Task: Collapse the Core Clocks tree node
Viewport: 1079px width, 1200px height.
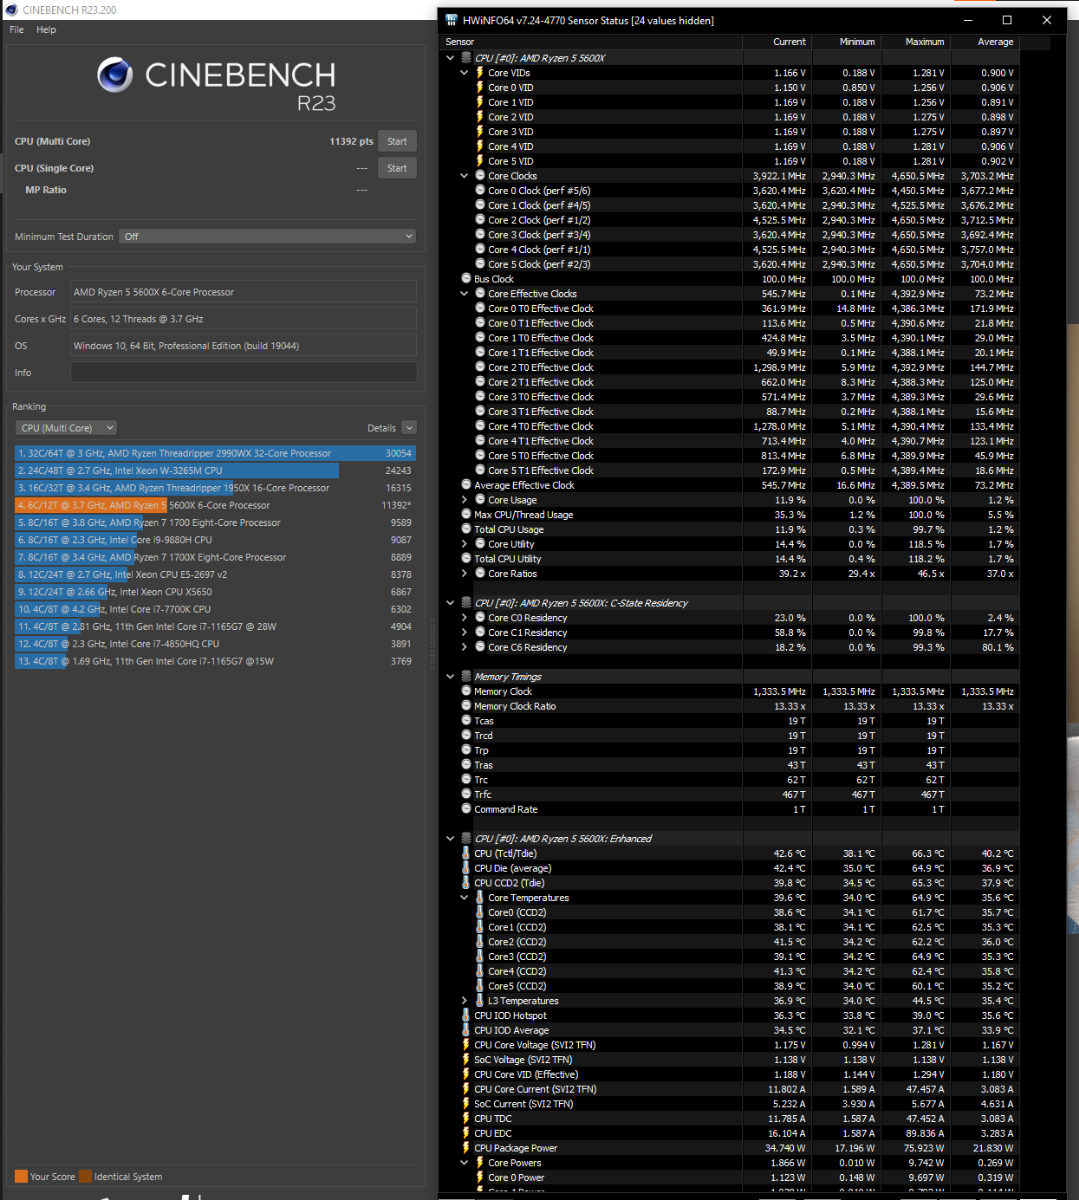Action: 464,176
